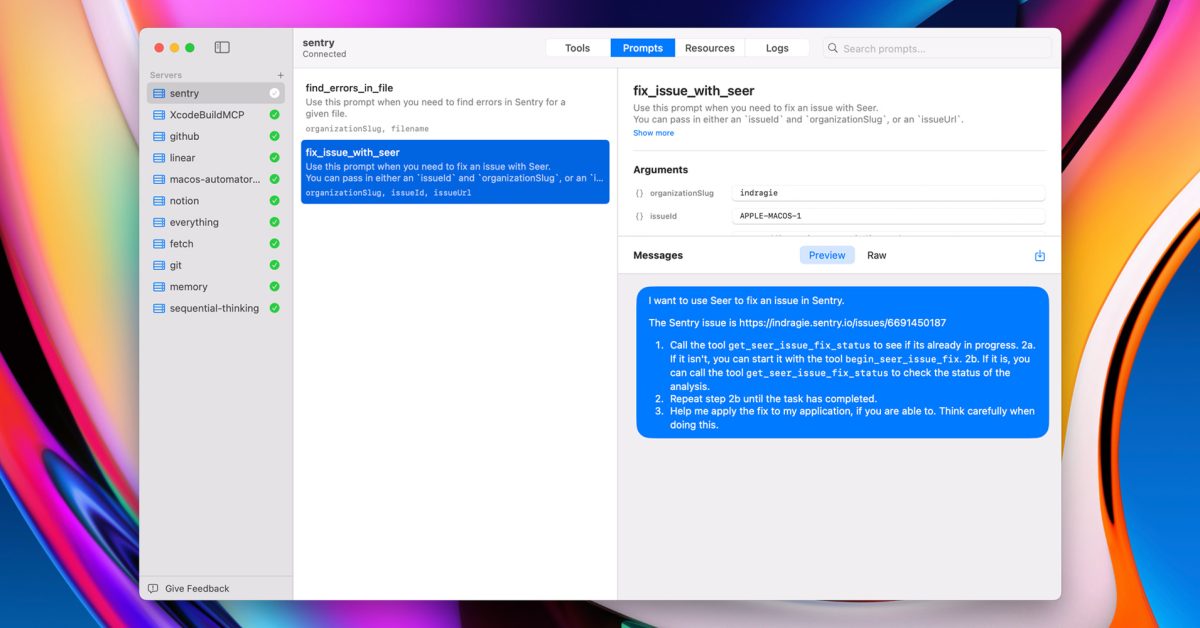The height and width of the screenshot is (628, 1200).
Task: Click the Messages heading
Action: [658, 256]
